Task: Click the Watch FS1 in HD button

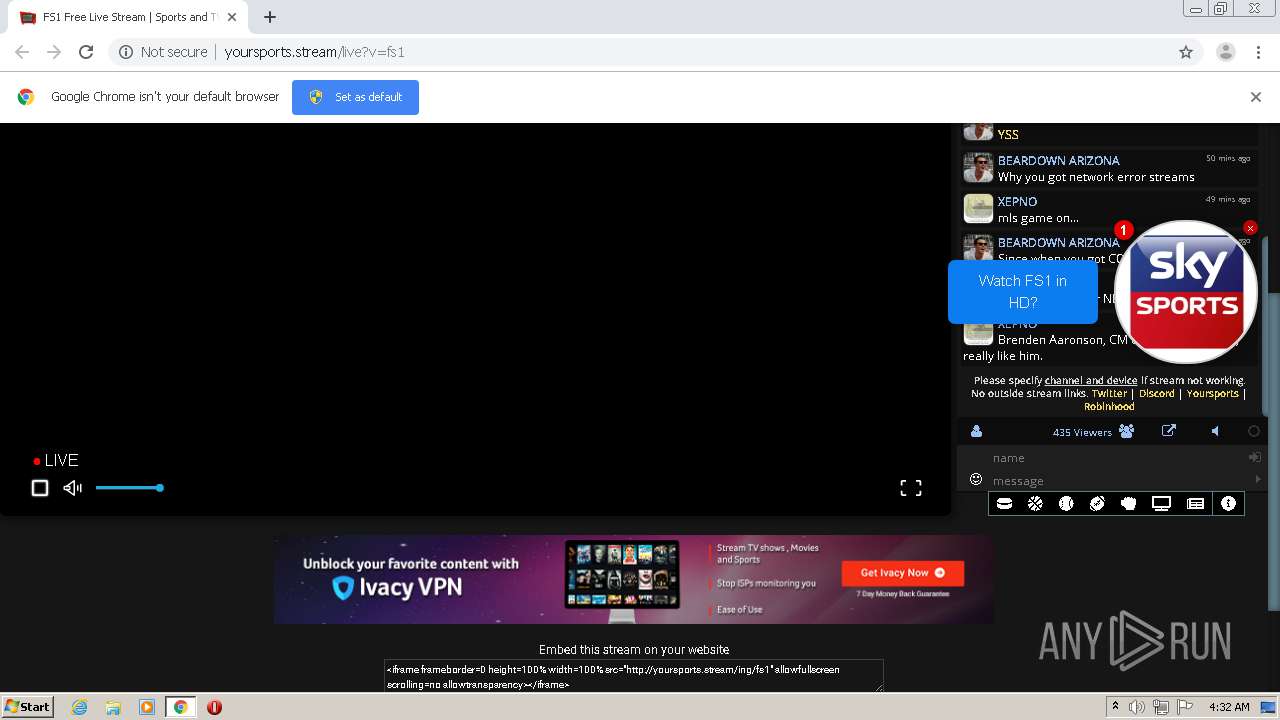Action: click(1022, 292)
